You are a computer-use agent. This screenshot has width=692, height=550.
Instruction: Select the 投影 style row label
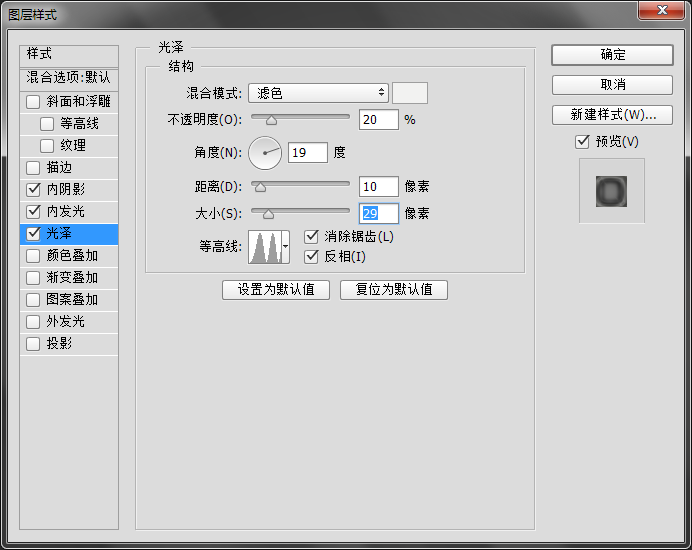tap(59, 343)
